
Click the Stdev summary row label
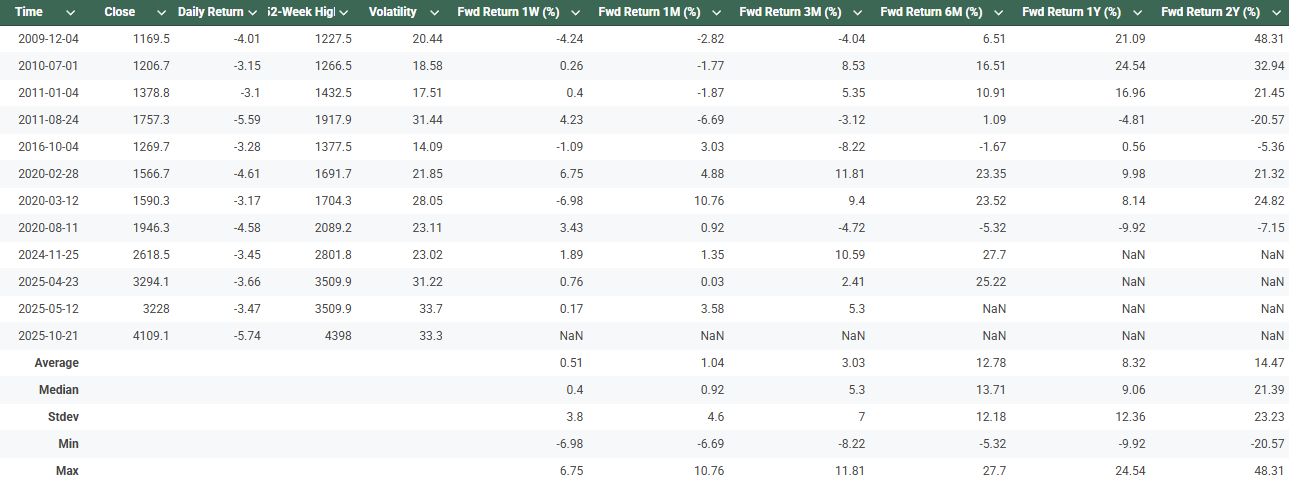tap(62, 417)
